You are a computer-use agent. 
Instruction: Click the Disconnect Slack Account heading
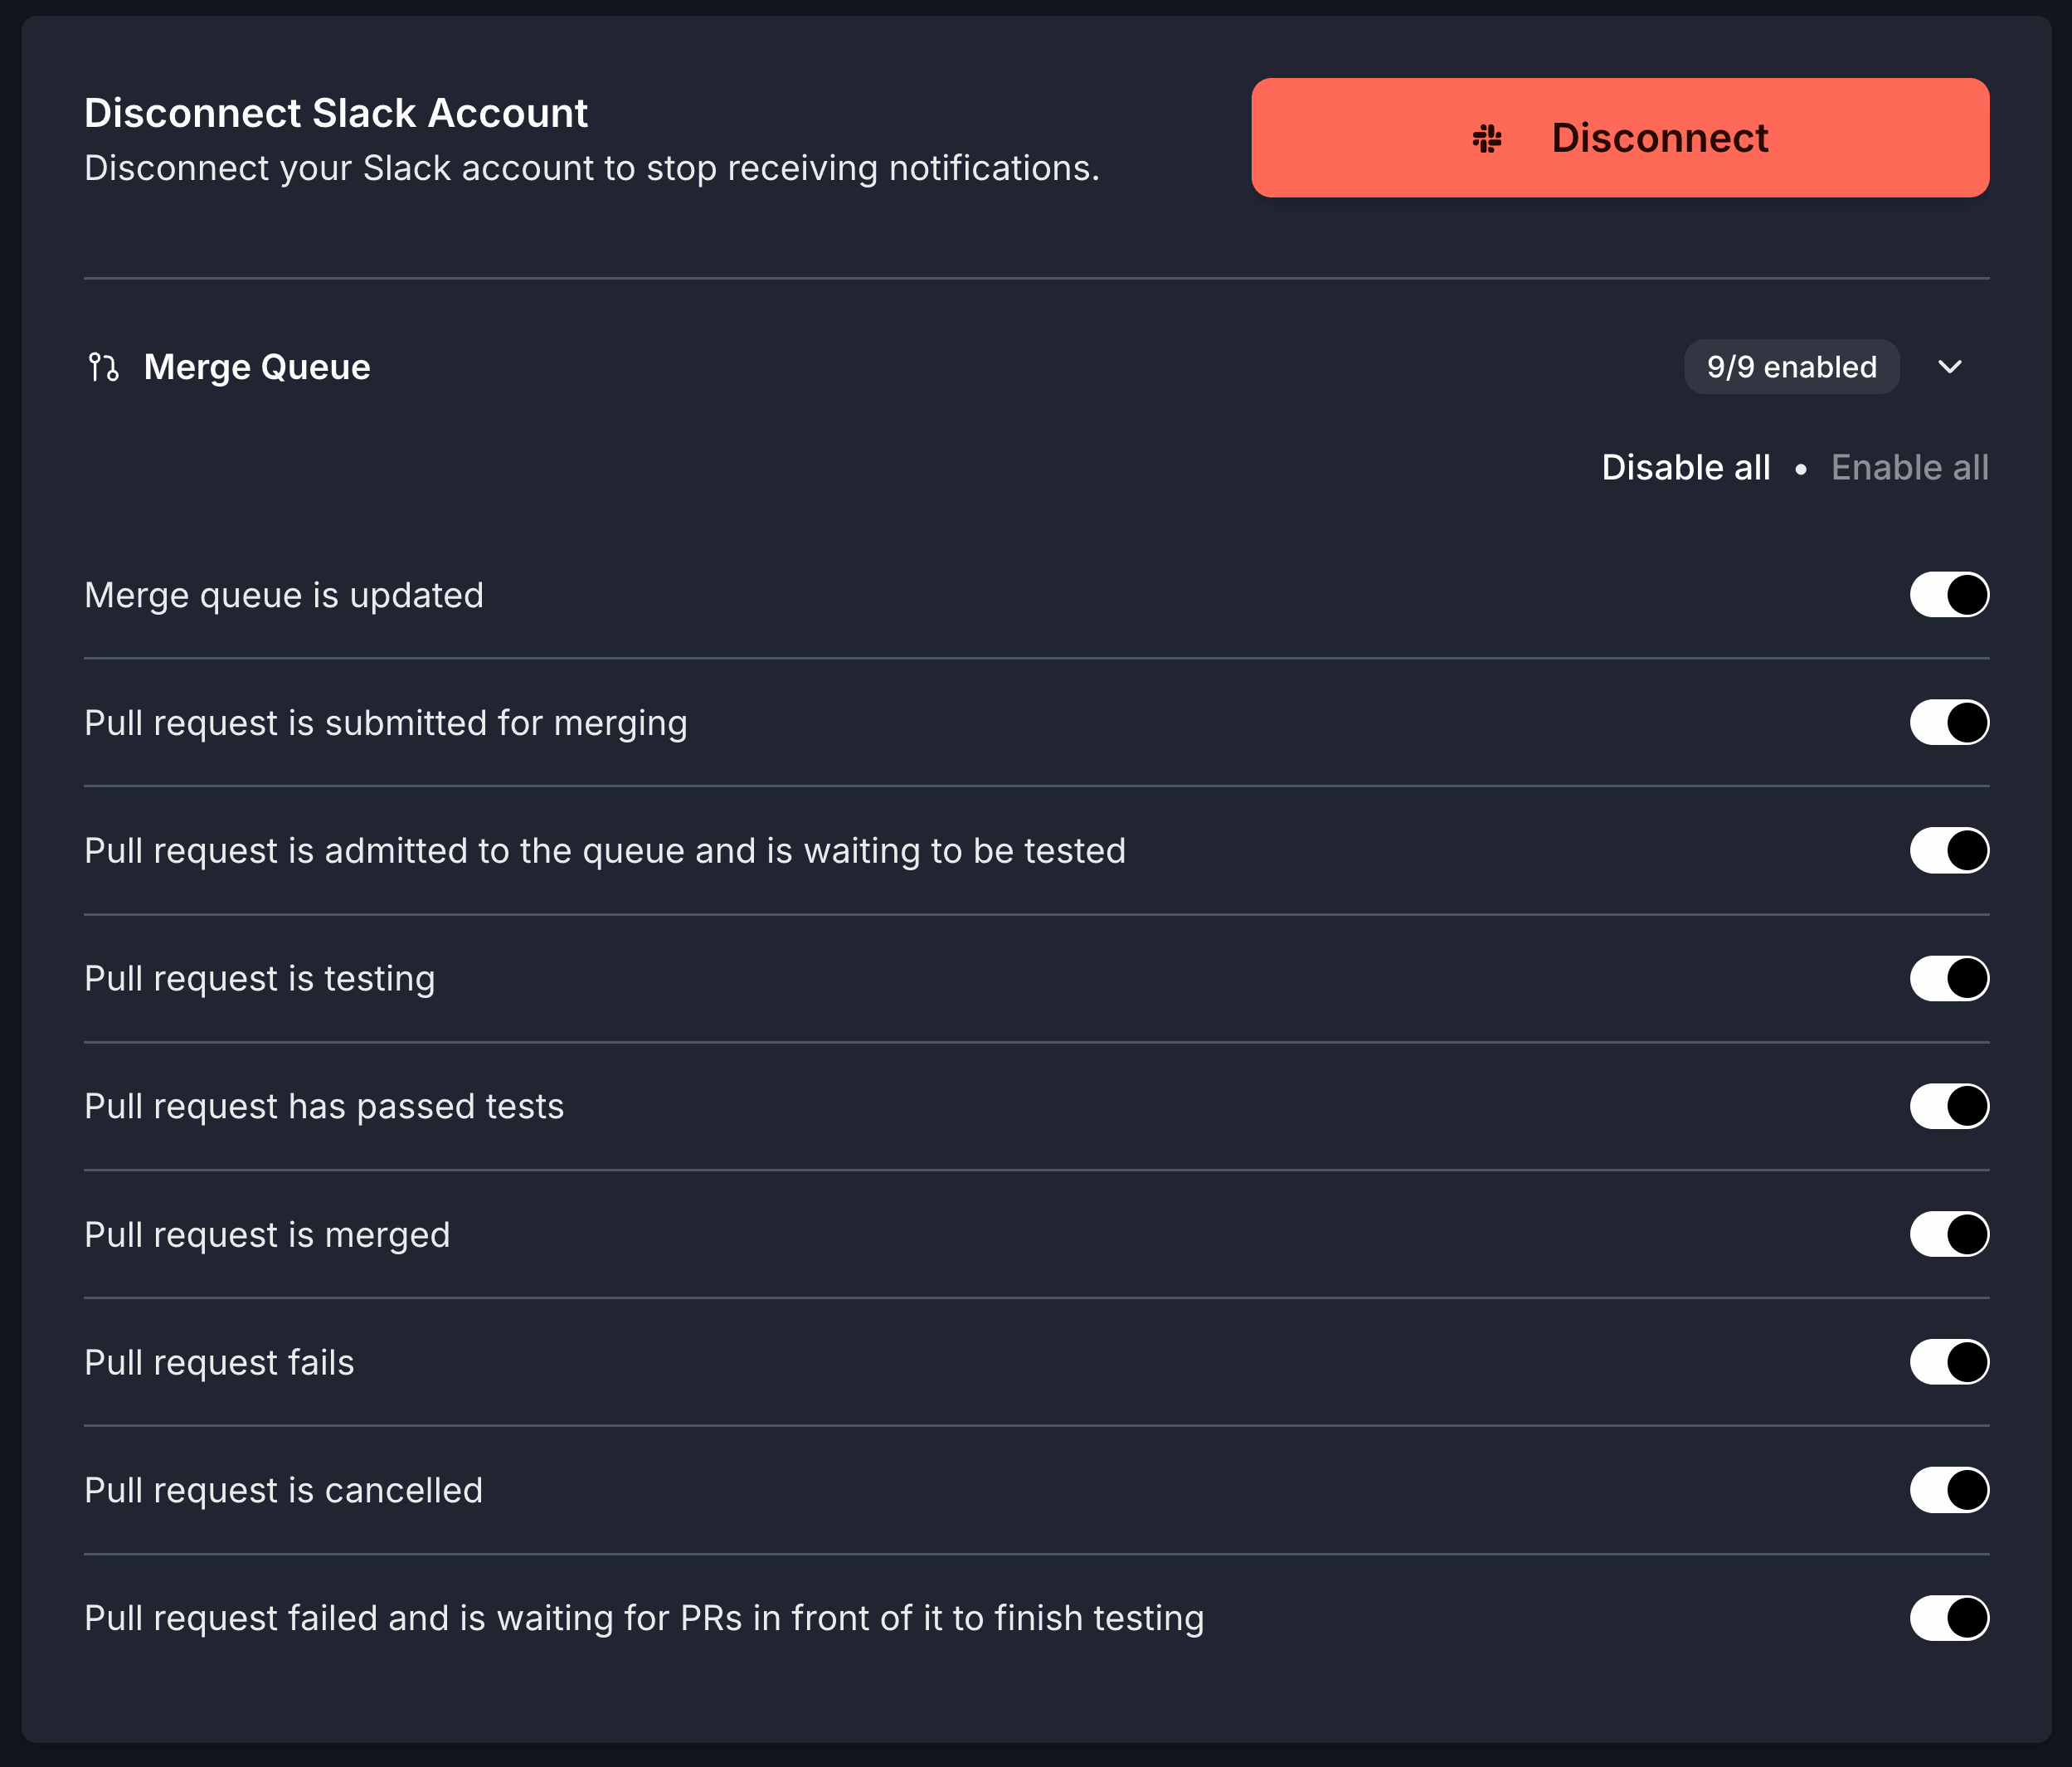336,113
